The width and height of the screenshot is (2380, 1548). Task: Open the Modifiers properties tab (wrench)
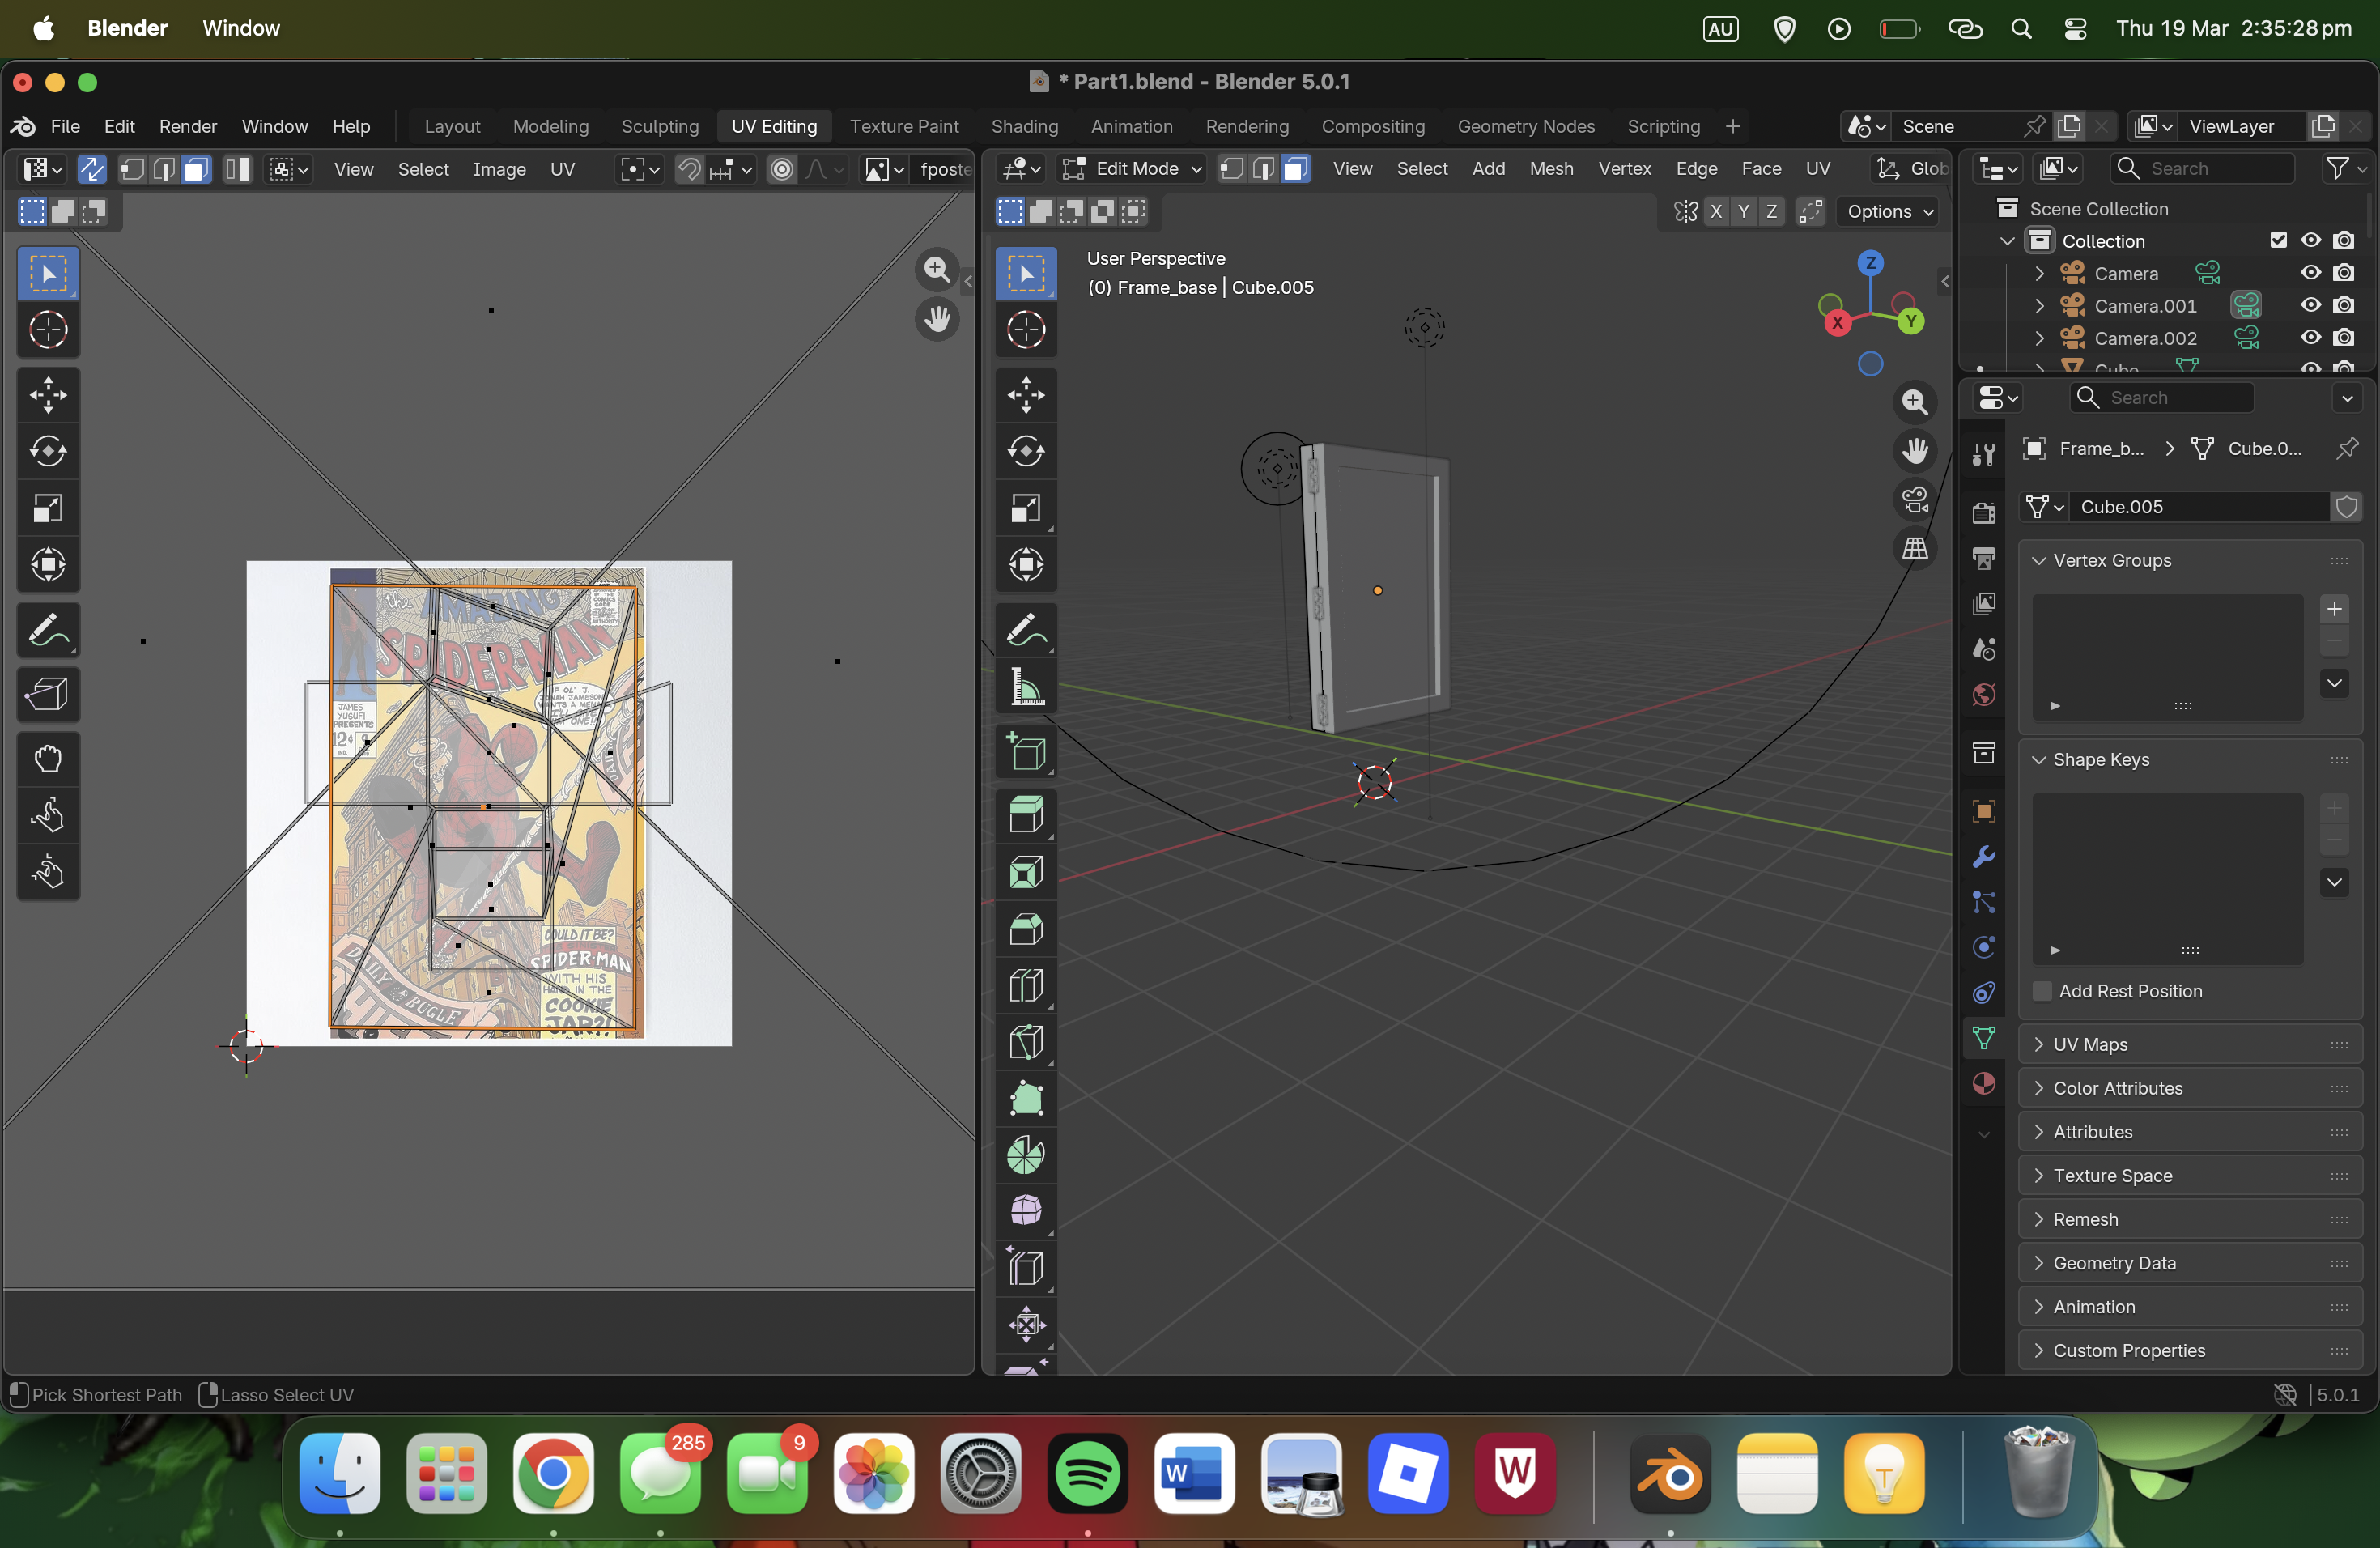point(1984,856)
